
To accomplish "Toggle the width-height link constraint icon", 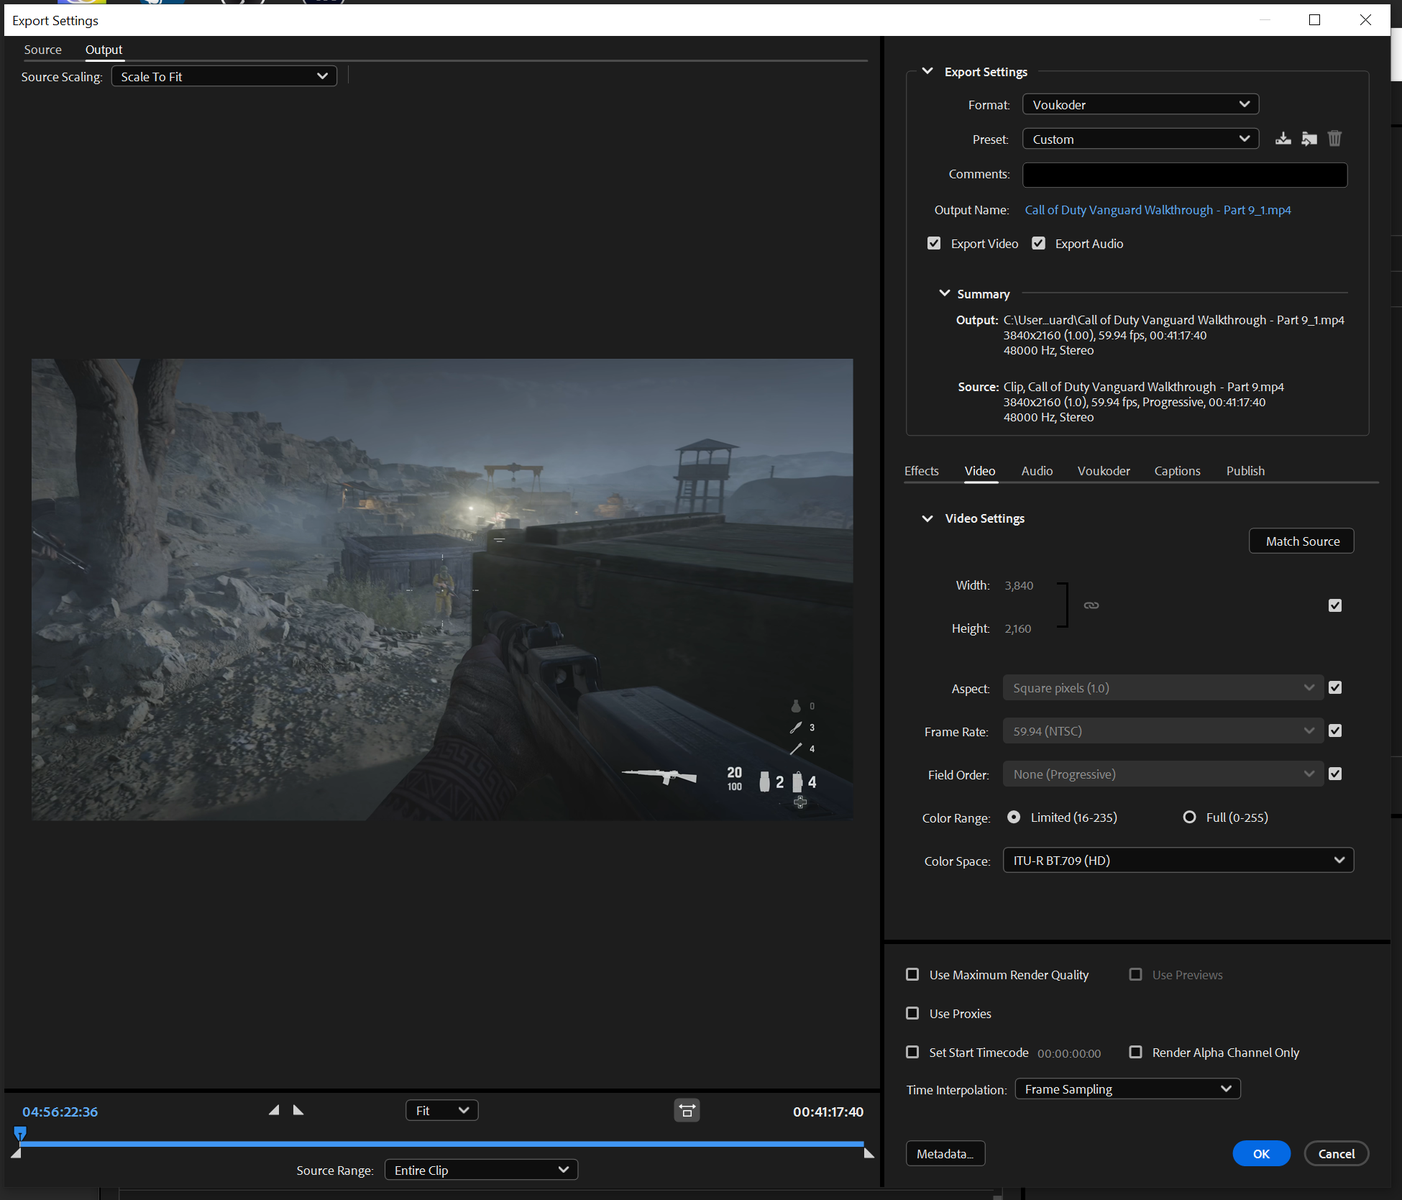I will point(1091,606).
